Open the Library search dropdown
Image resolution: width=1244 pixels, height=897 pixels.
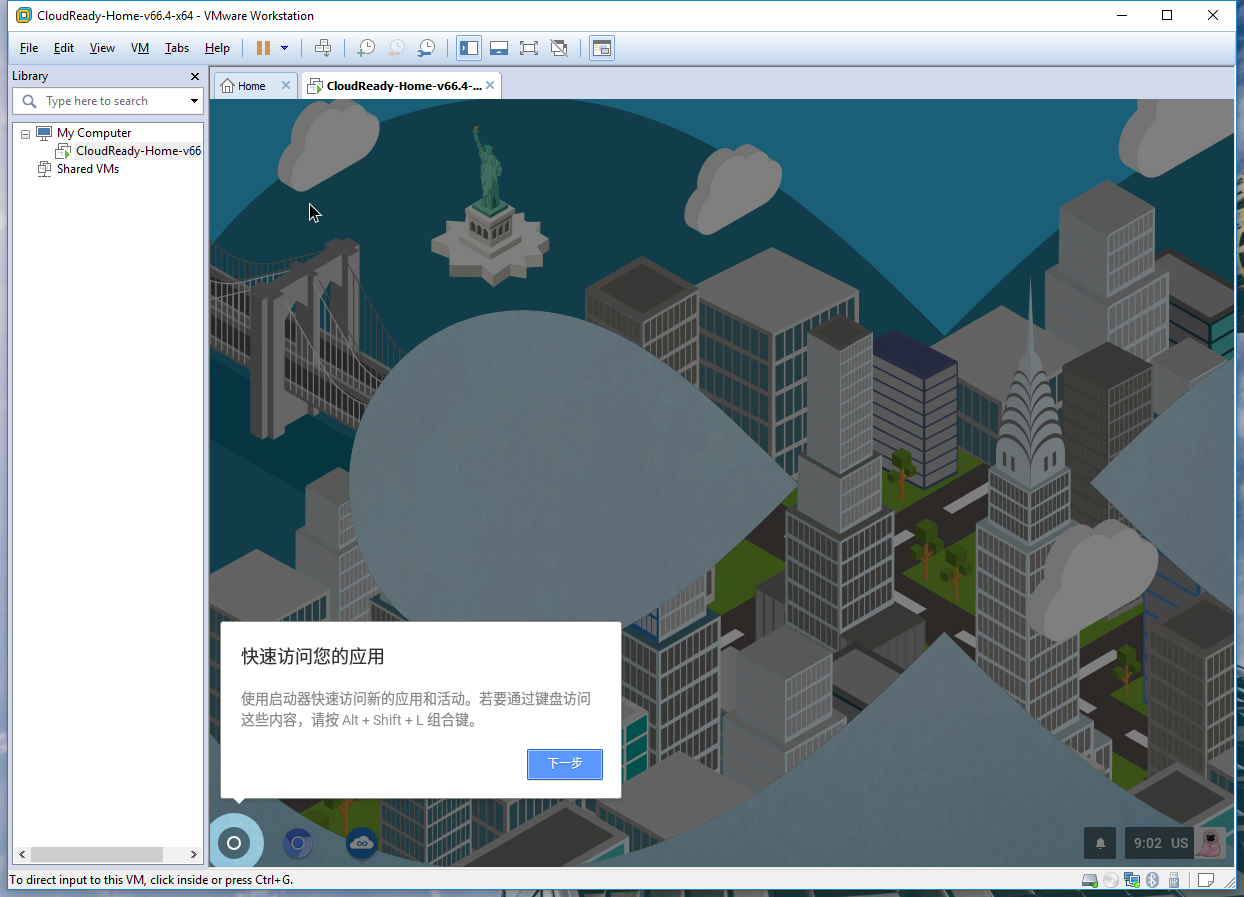(193, 100)
